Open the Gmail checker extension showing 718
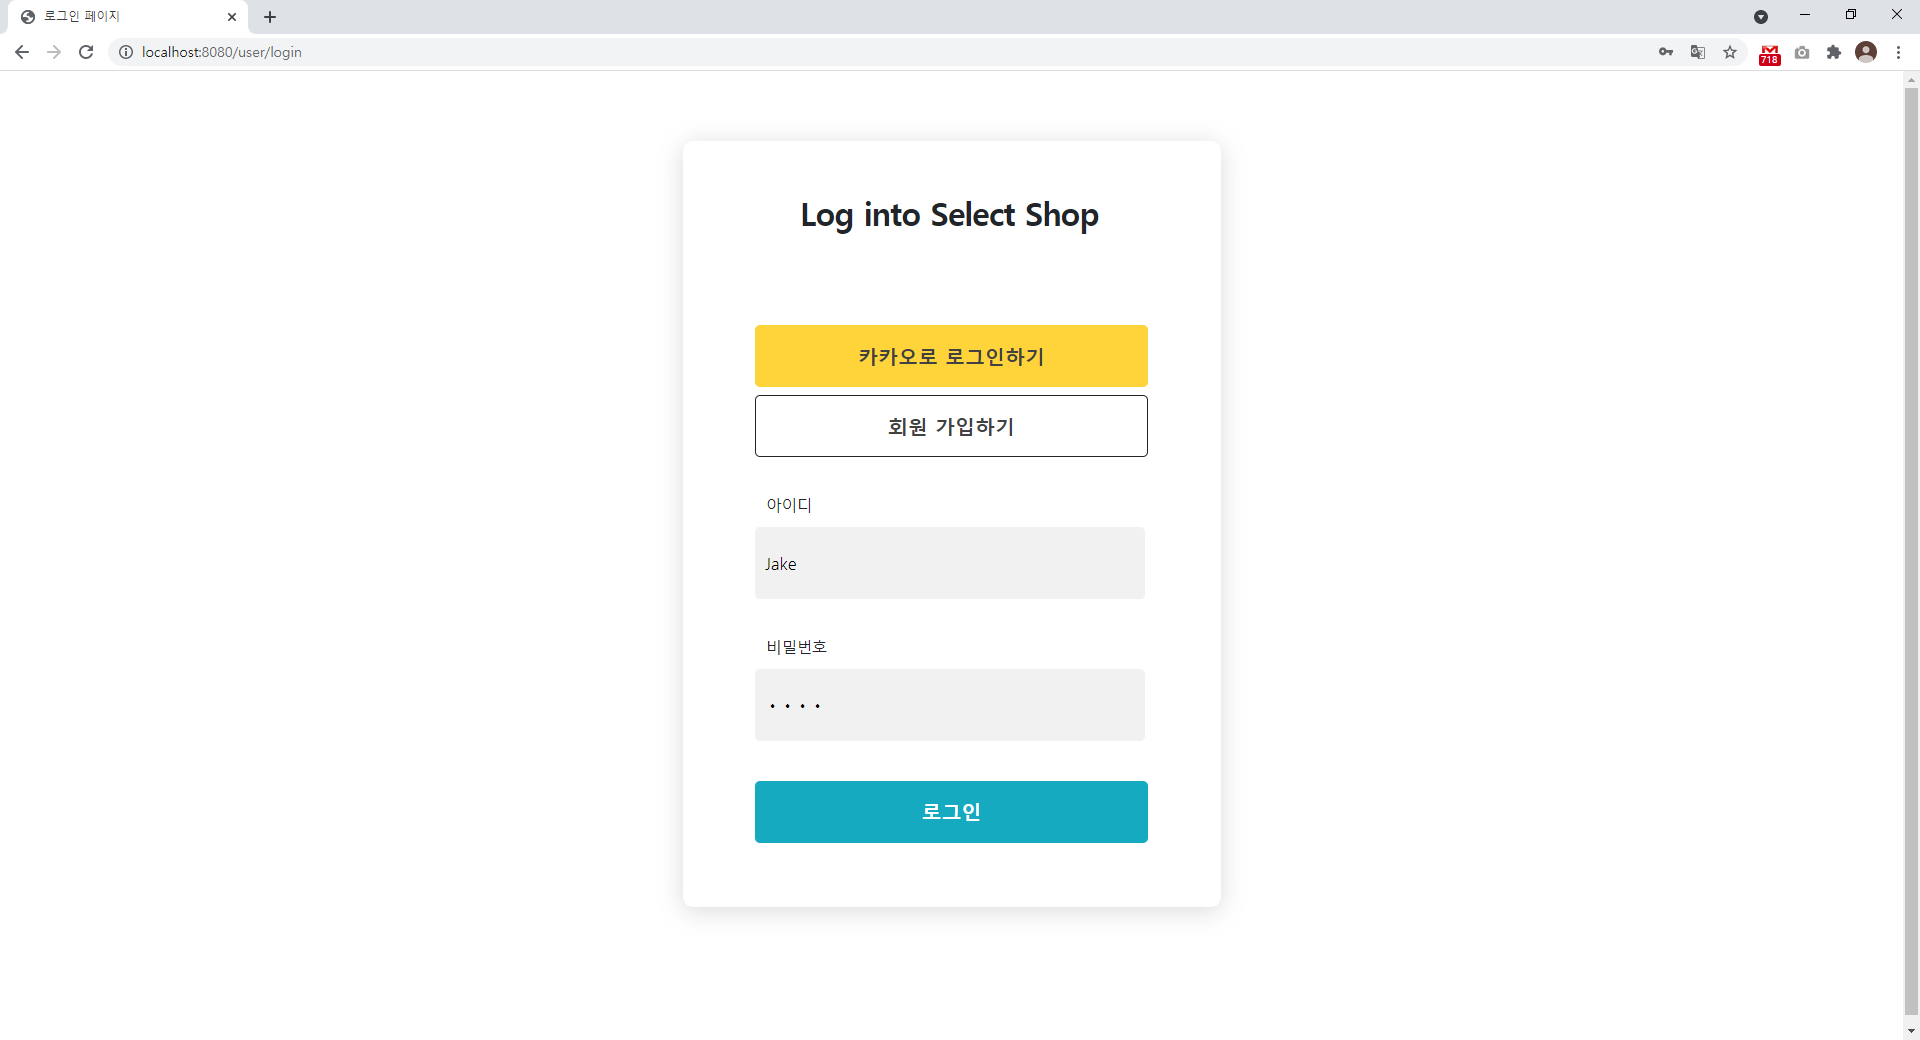 [x=1770, y=52]
